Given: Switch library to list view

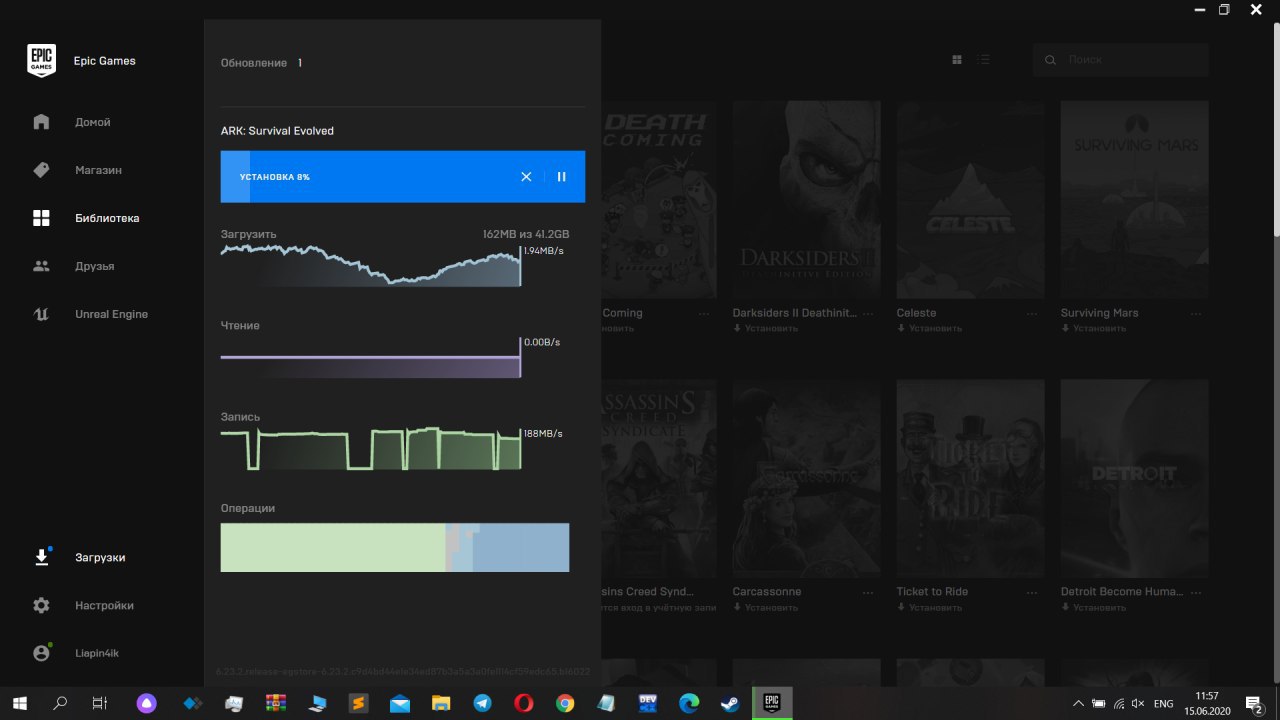Looking at the screenshot, I should click(984, 60).
